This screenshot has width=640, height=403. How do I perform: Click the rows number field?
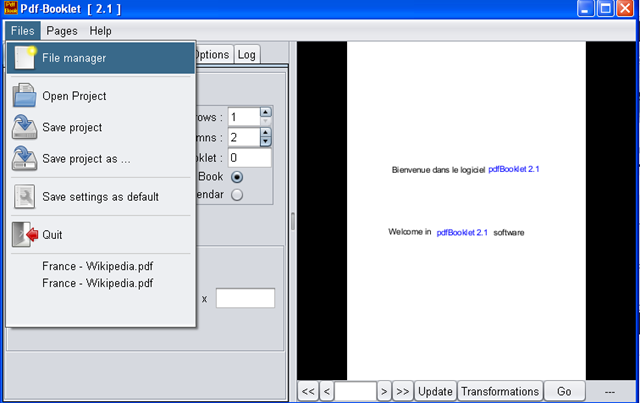pyautogui.click(x=244, y=117)
